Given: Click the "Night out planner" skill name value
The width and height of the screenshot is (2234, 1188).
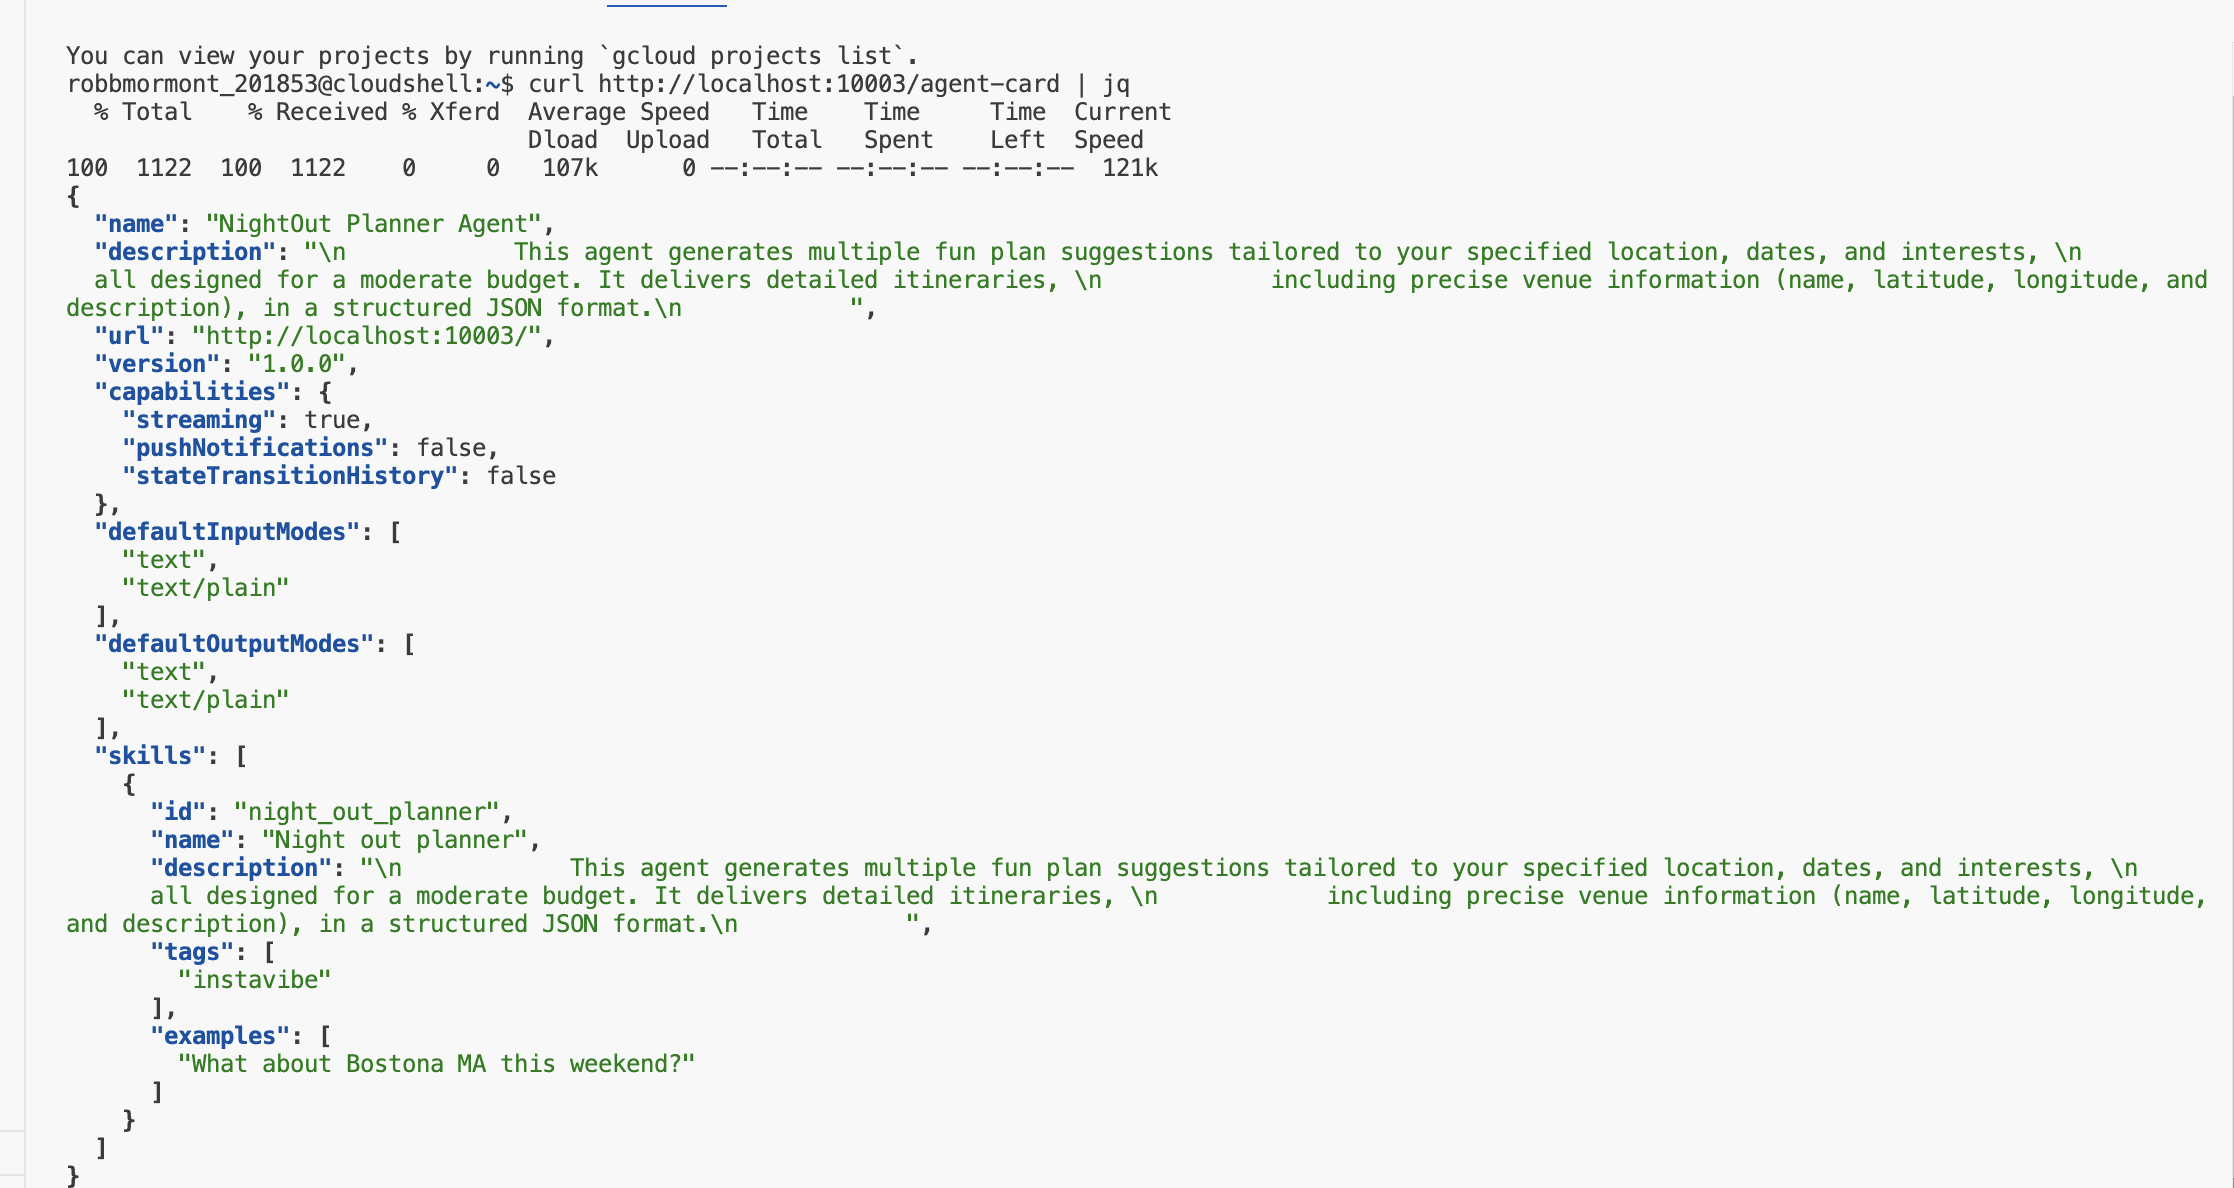Looking at the screenshot, I should pos(394,840).
